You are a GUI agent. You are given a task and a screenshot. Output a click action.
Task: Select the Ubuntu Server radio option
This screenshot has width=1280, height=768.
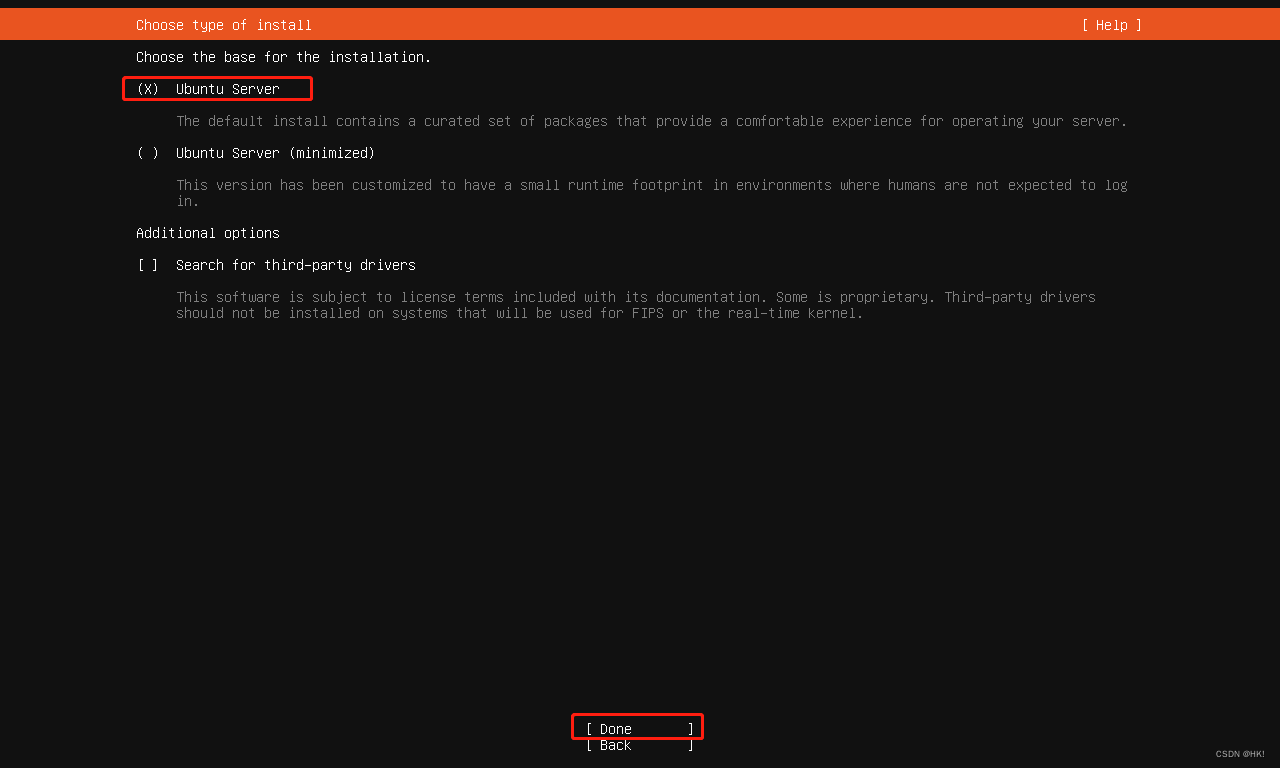click(208, 89)
